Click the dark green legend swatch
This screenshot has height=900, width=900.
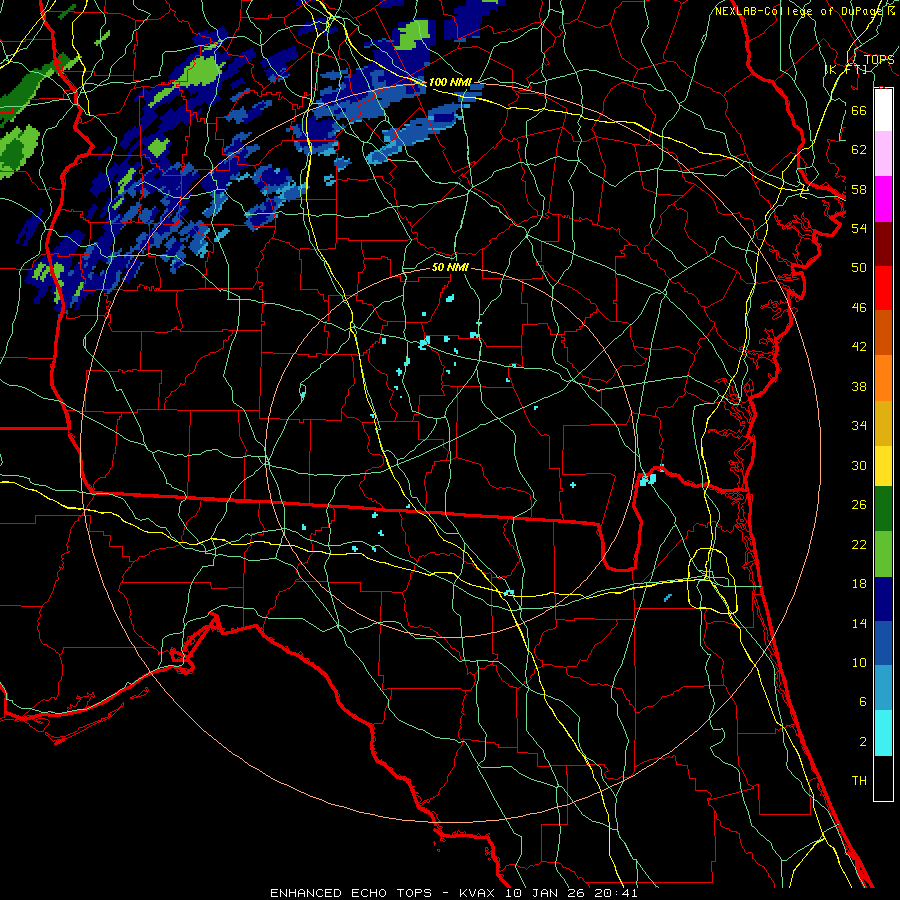883,509
